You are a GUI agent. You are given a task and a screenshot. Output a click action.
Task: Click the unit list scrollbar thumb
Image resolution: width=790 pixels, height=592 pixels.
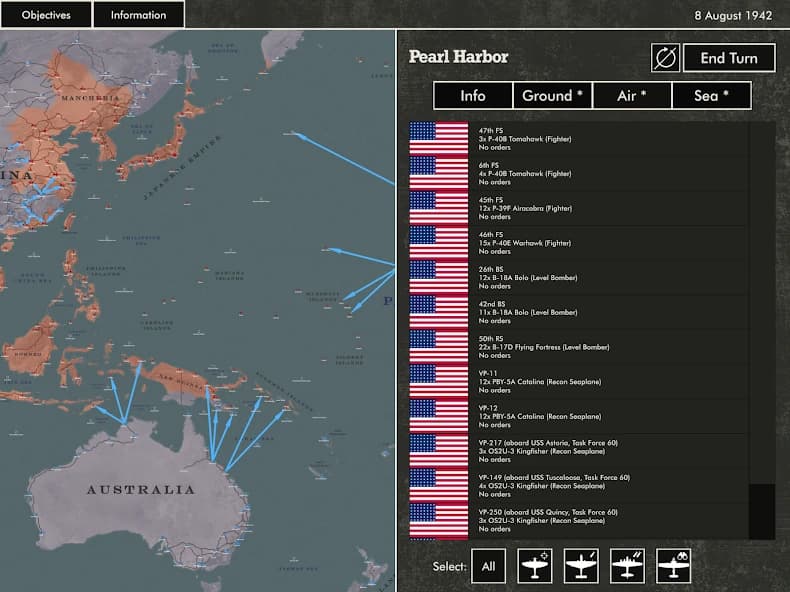(x=762, y=510)
